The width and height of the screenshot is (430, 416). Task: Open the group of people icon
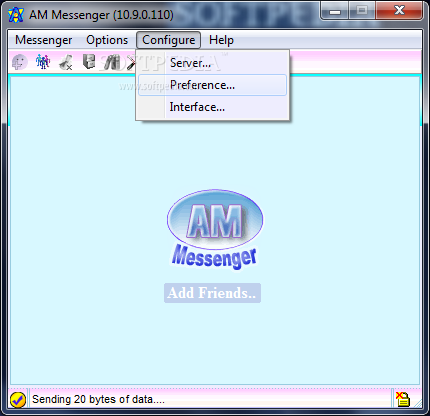coord(43,62)
